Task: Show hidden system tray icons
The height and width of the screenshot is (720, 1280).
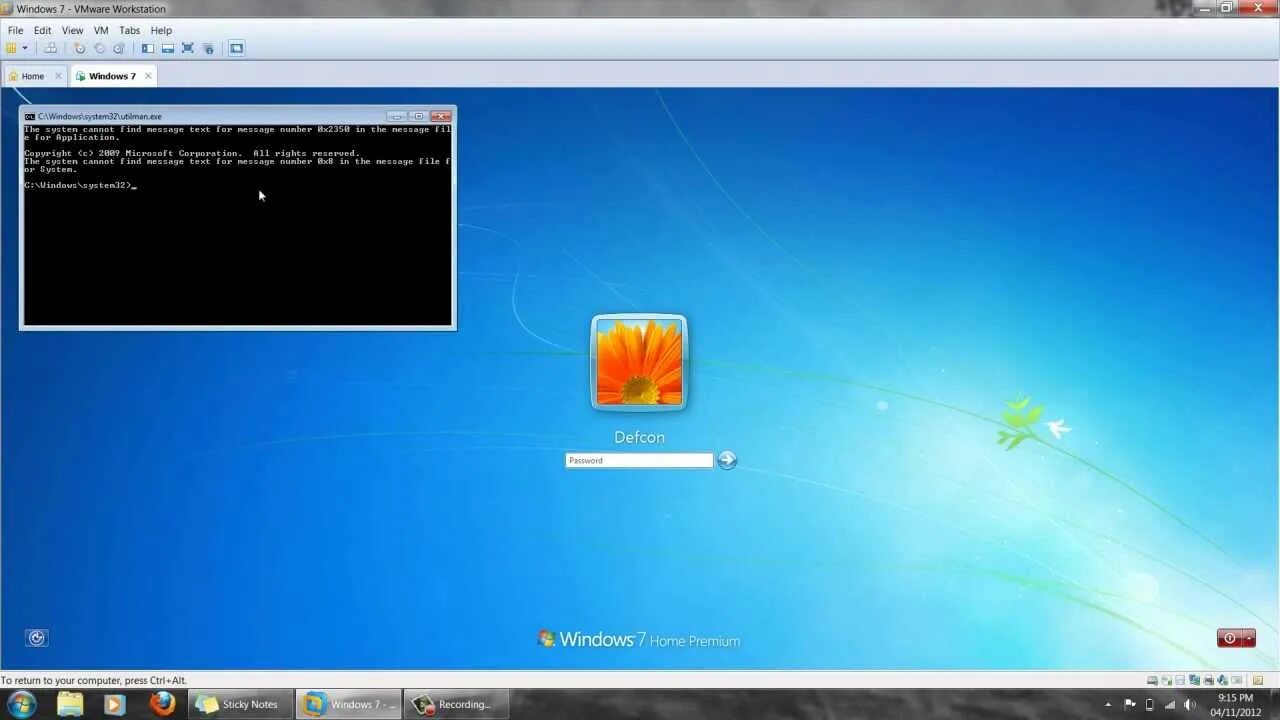Action: click(1108, 704)
